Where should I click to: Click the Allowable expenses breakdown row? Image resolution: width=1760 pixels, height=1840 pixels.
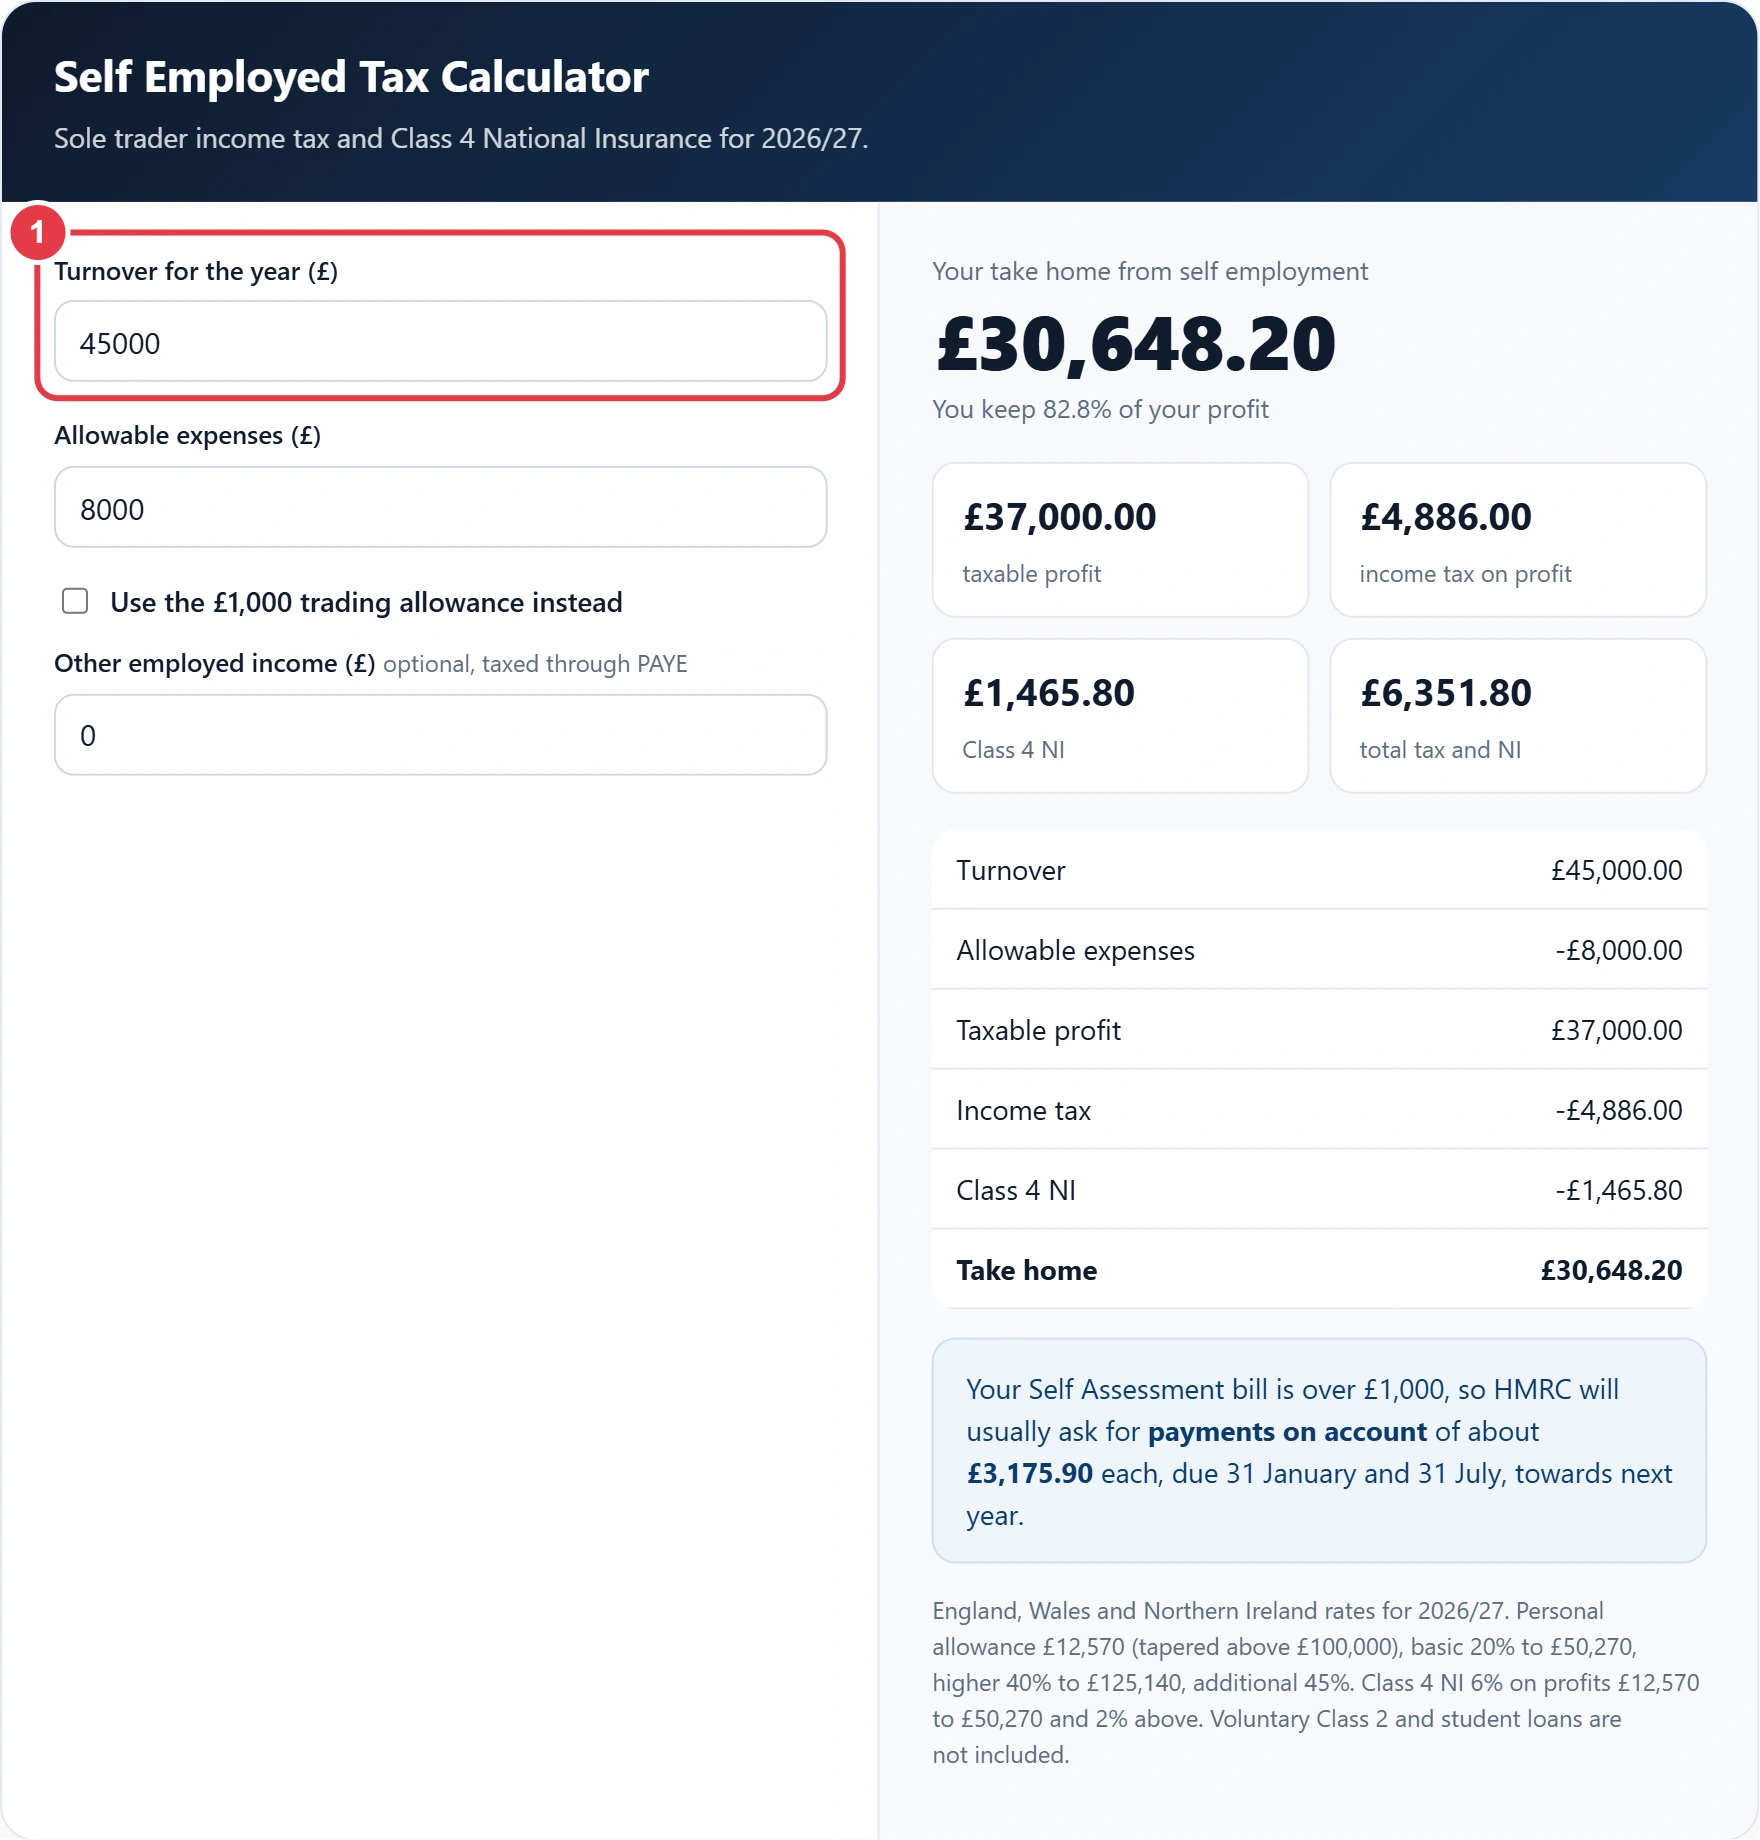pyautogui.click(x=1319, y=950)
